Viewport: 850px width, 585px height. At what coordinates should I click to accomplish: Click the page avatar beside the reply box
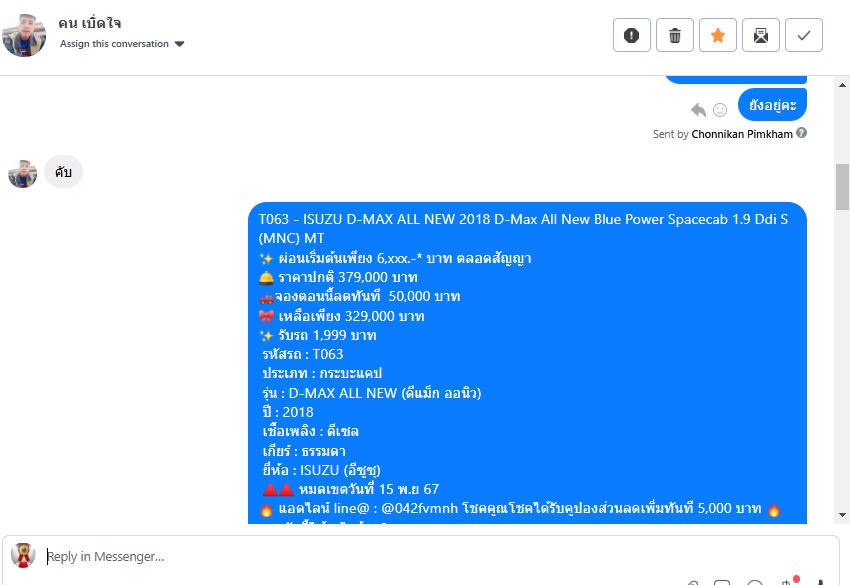click(x=23, y=555)
